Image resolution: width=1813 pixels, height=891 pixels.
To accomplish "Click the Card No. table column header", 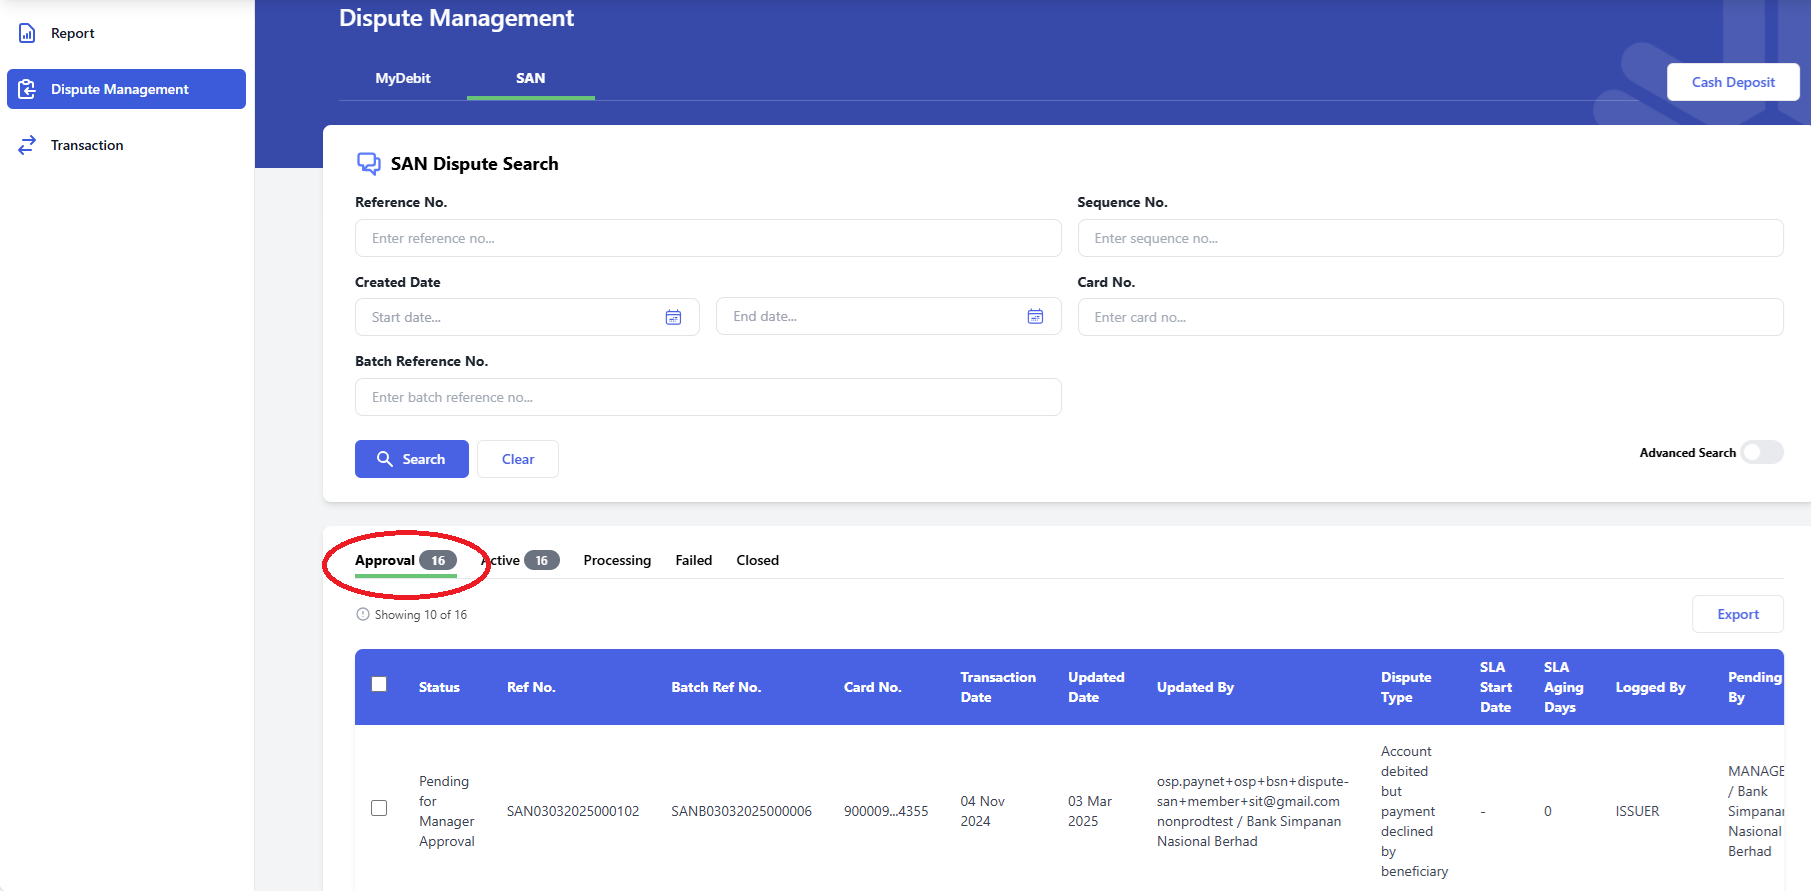I will 872,687.
